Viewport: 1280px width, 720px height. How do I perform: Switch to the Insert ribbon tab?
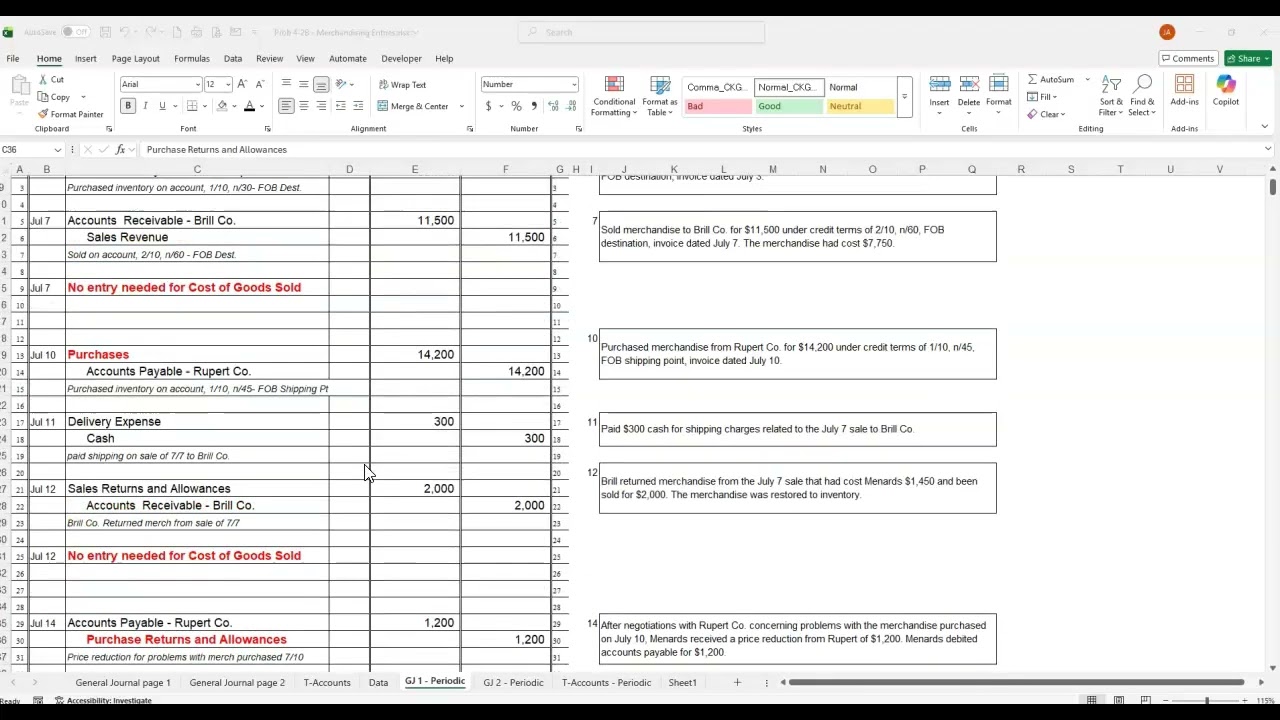pos(86,58)
